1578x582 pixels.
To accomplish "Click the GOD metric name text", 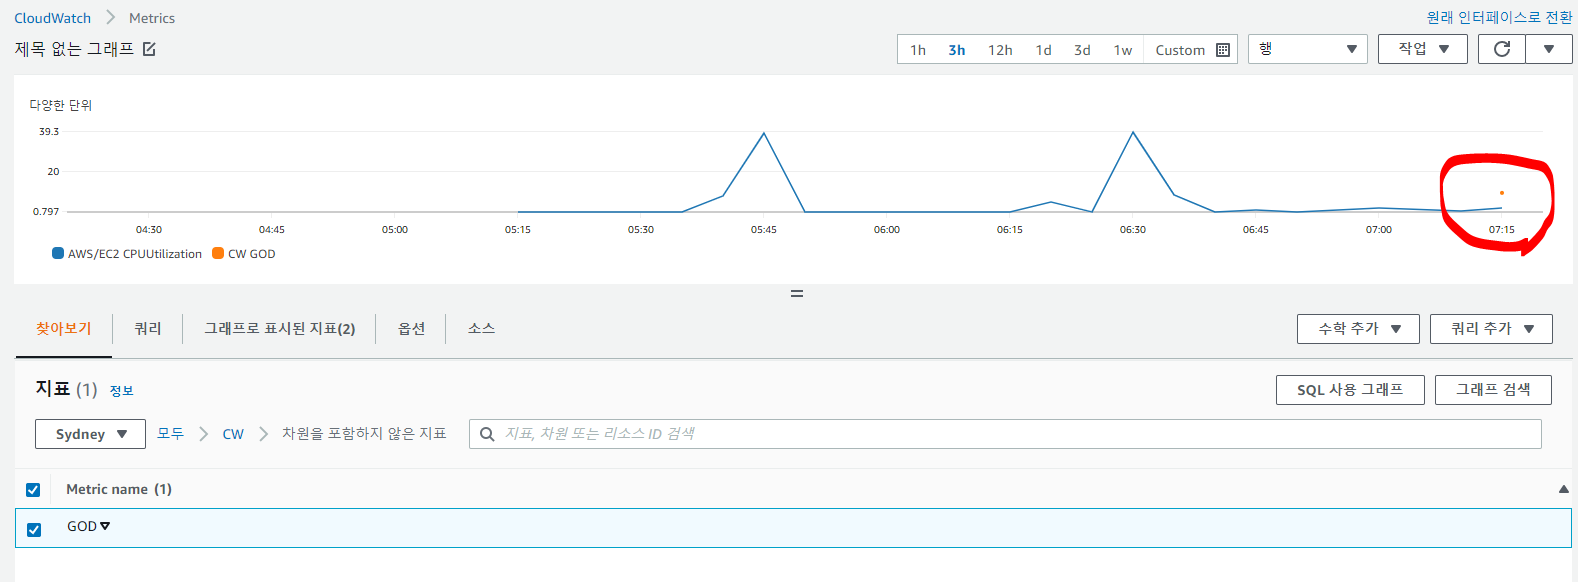I will 82,526.
